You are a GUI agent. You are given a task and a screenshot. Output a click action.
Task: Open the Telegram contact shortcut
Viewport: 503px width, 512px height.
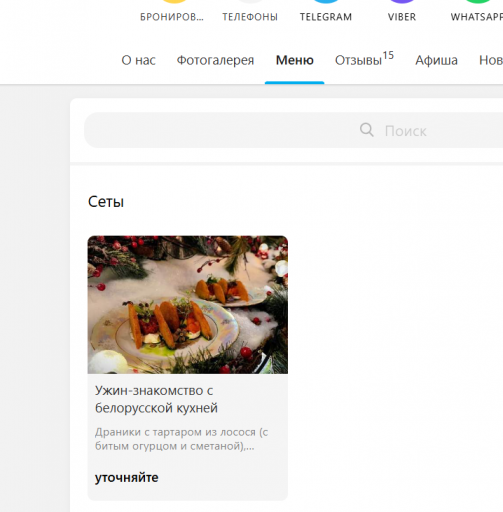(326, 13)
